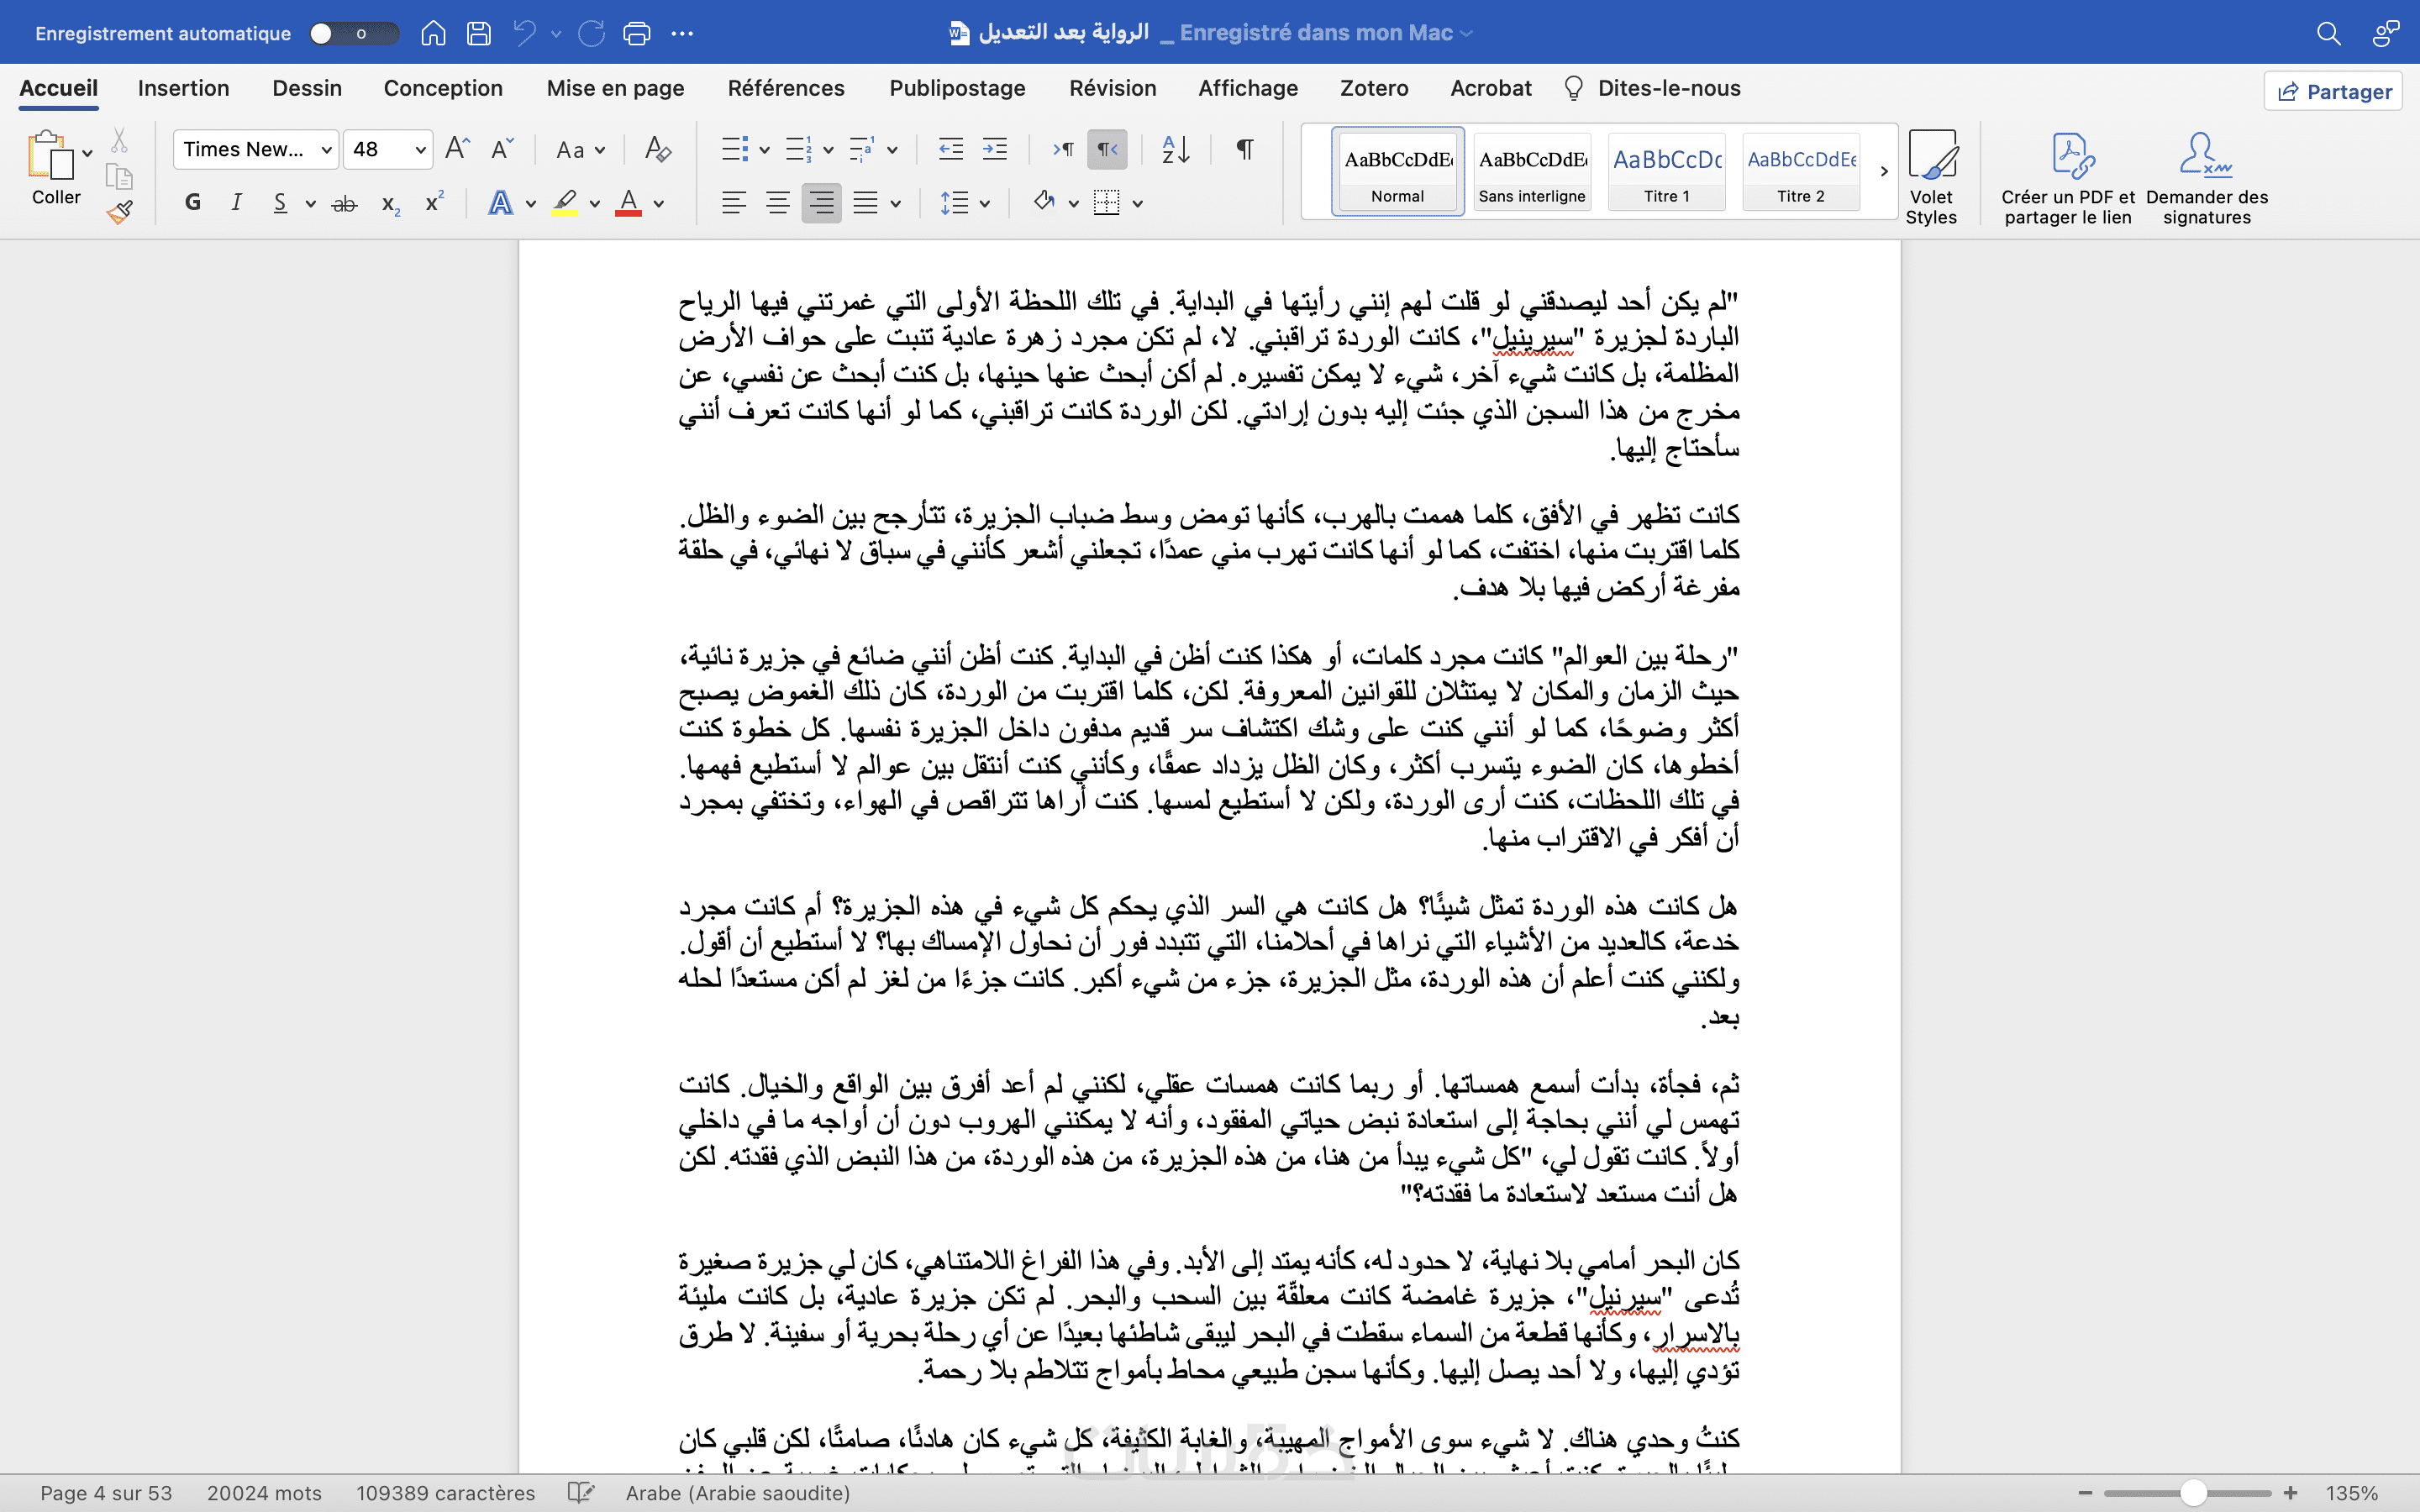
Task: Click the Partager button
Action: coord(2333,92)
